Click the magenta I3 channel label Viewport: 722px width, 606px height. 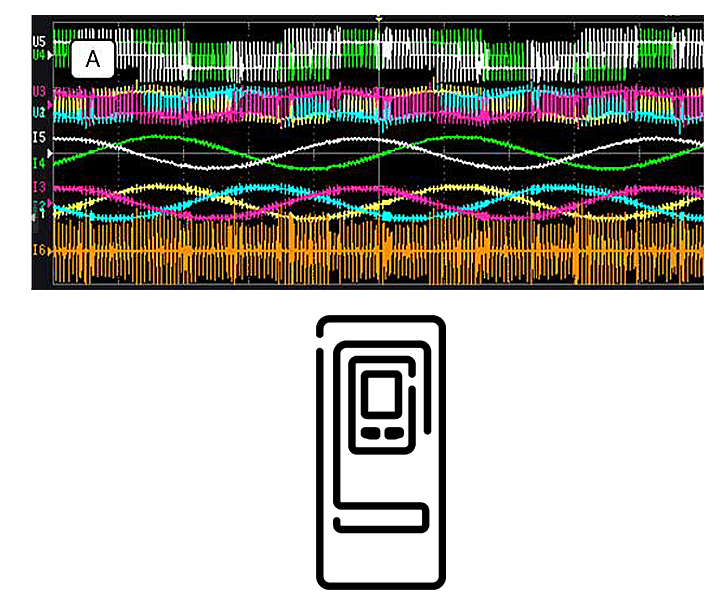(x=39, y=188)
